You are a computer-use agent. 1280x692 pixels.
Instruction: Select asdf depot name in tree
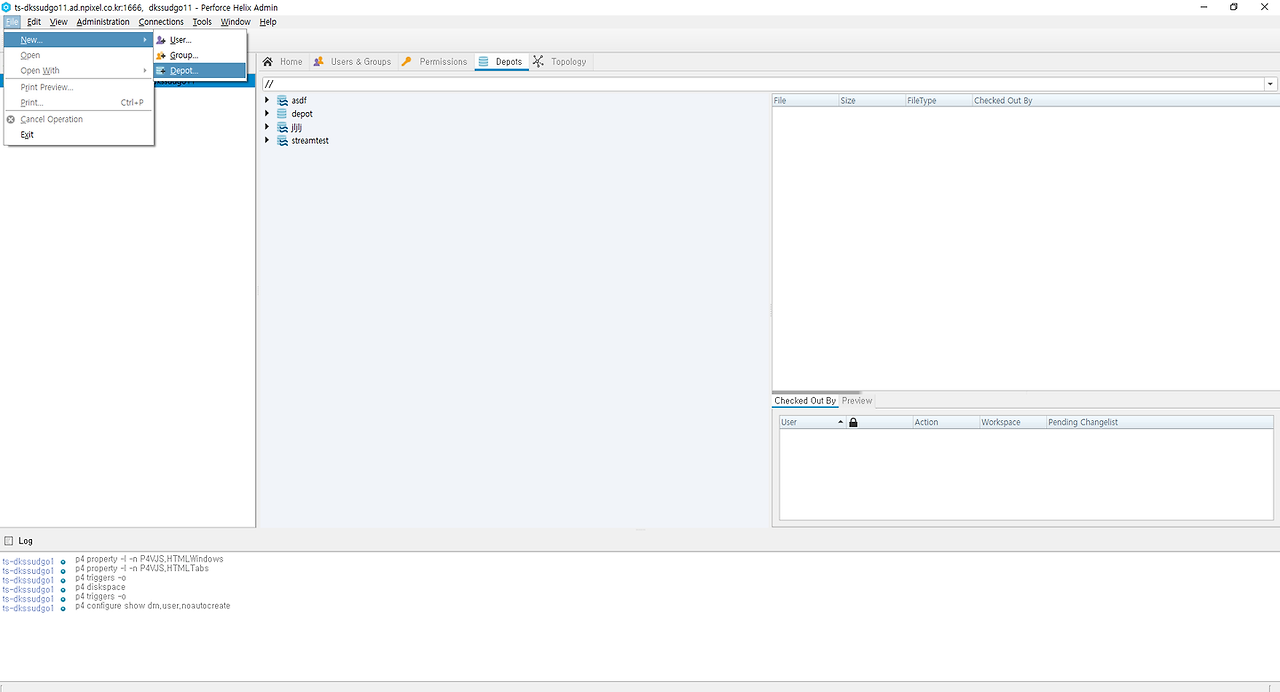click(x=299, y=101)
